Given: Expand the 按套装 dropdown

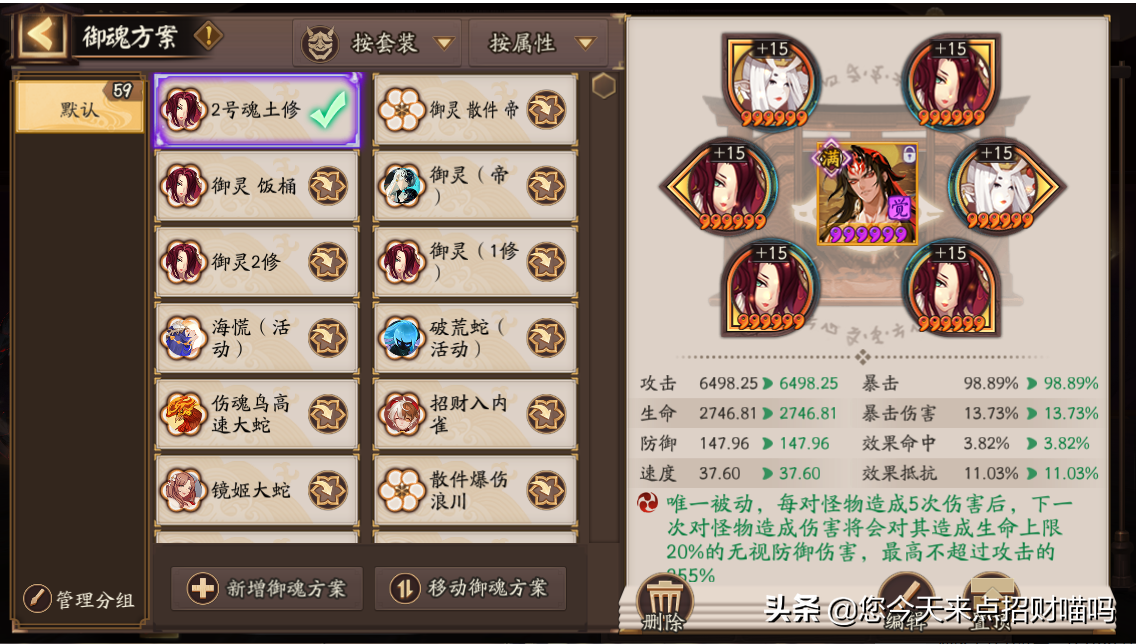Looking at the screenshot, I should [378, 43].
